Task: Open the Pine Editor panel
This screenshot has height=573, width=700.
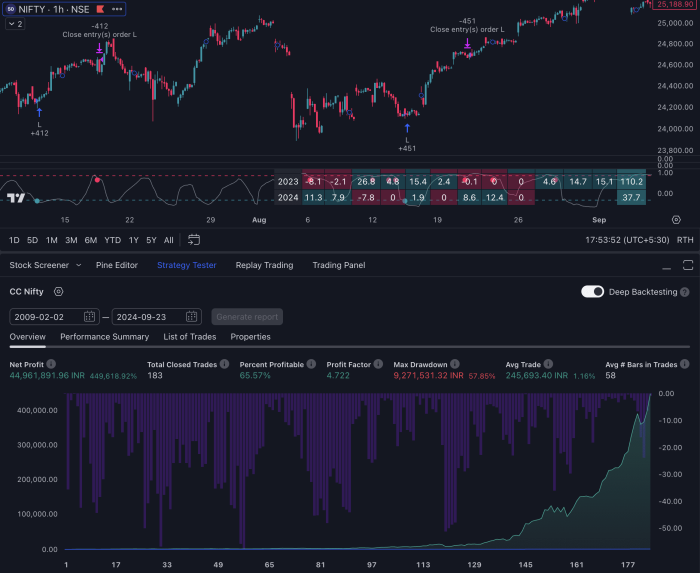Action: coord(117,265)
